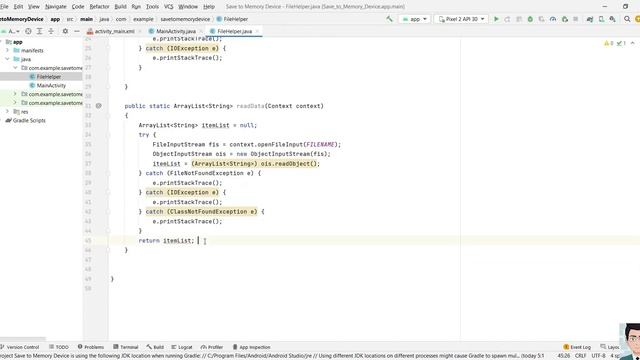Screen dimensions: 640x360
Task: Open the Version Control tool window
Action: tap(20, 347)
